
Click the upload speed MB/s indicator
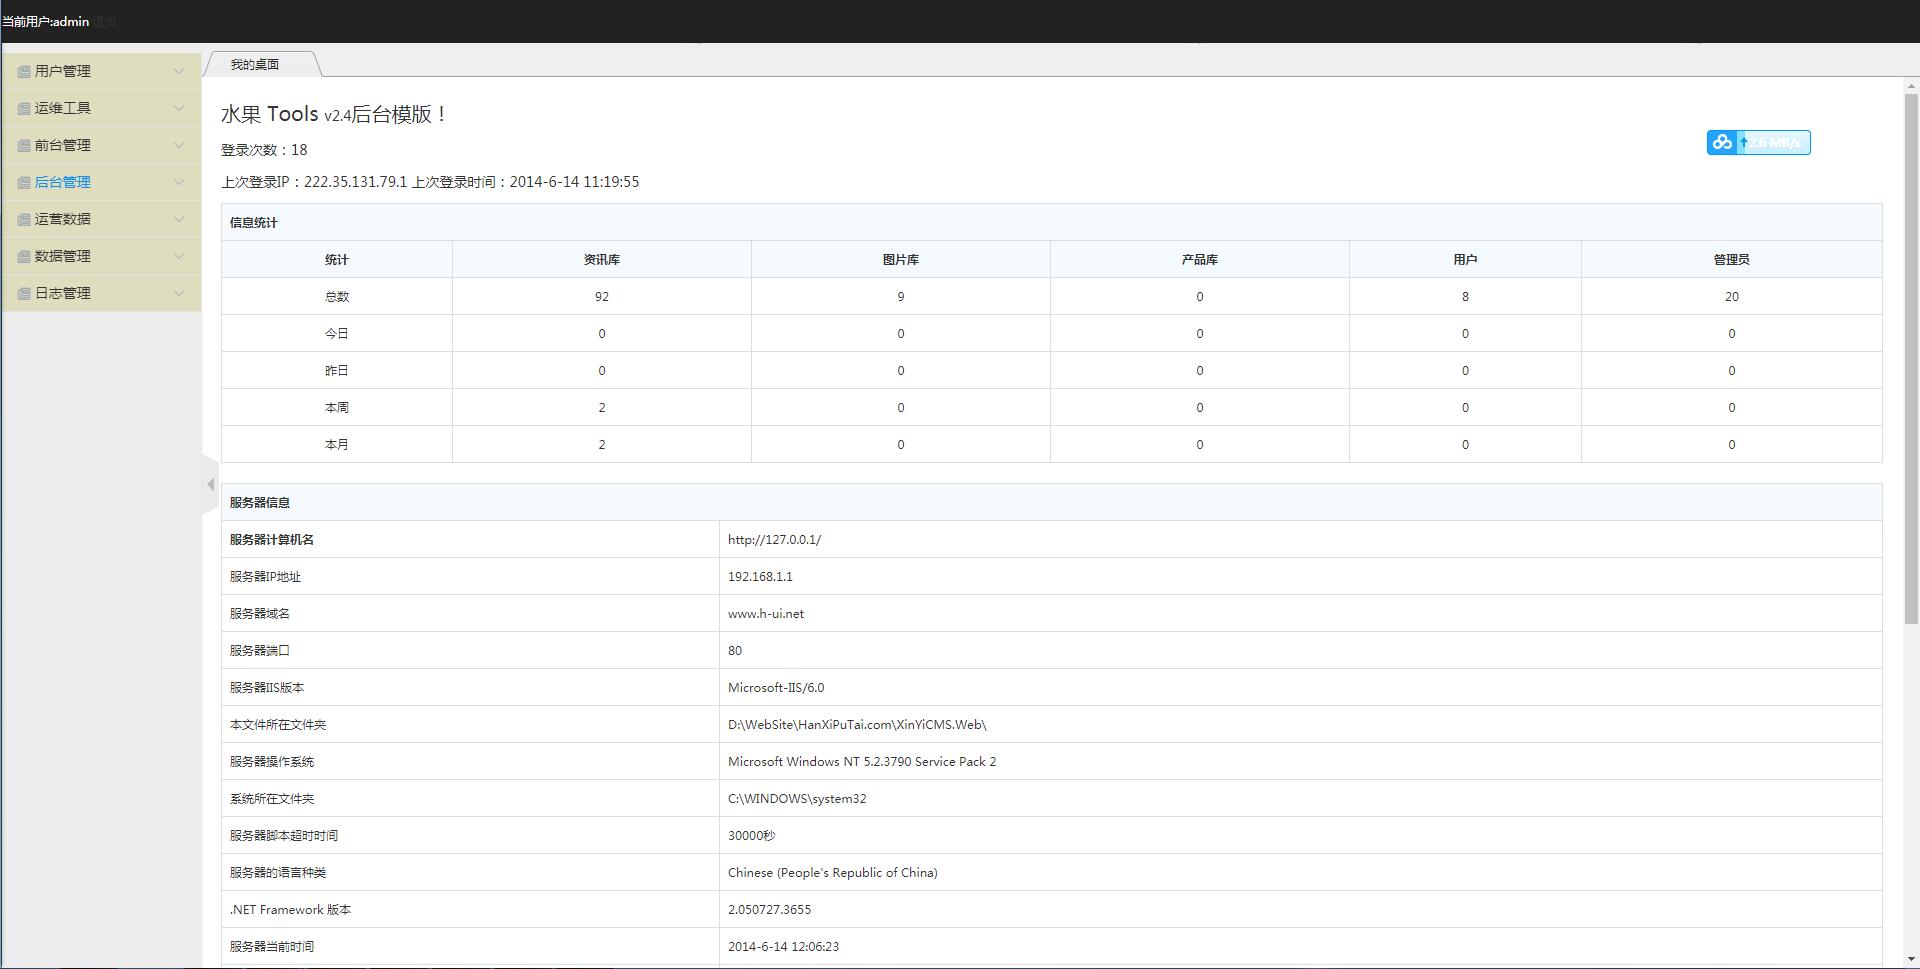pyautogui.click(x=1774, y=143)
